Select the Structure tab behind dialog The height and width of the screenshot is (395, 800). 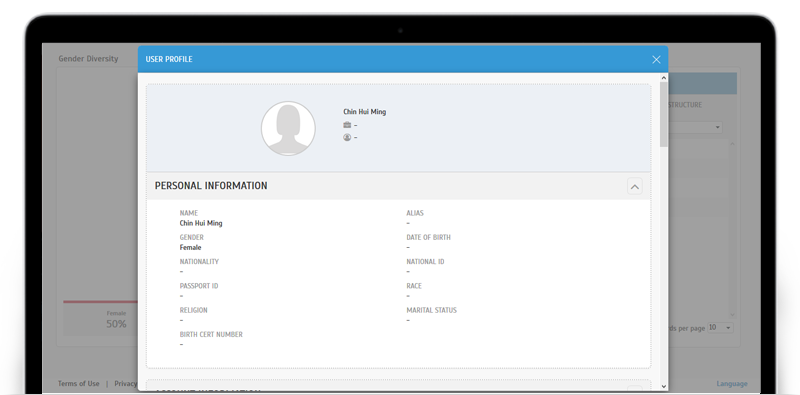[685, 105]
